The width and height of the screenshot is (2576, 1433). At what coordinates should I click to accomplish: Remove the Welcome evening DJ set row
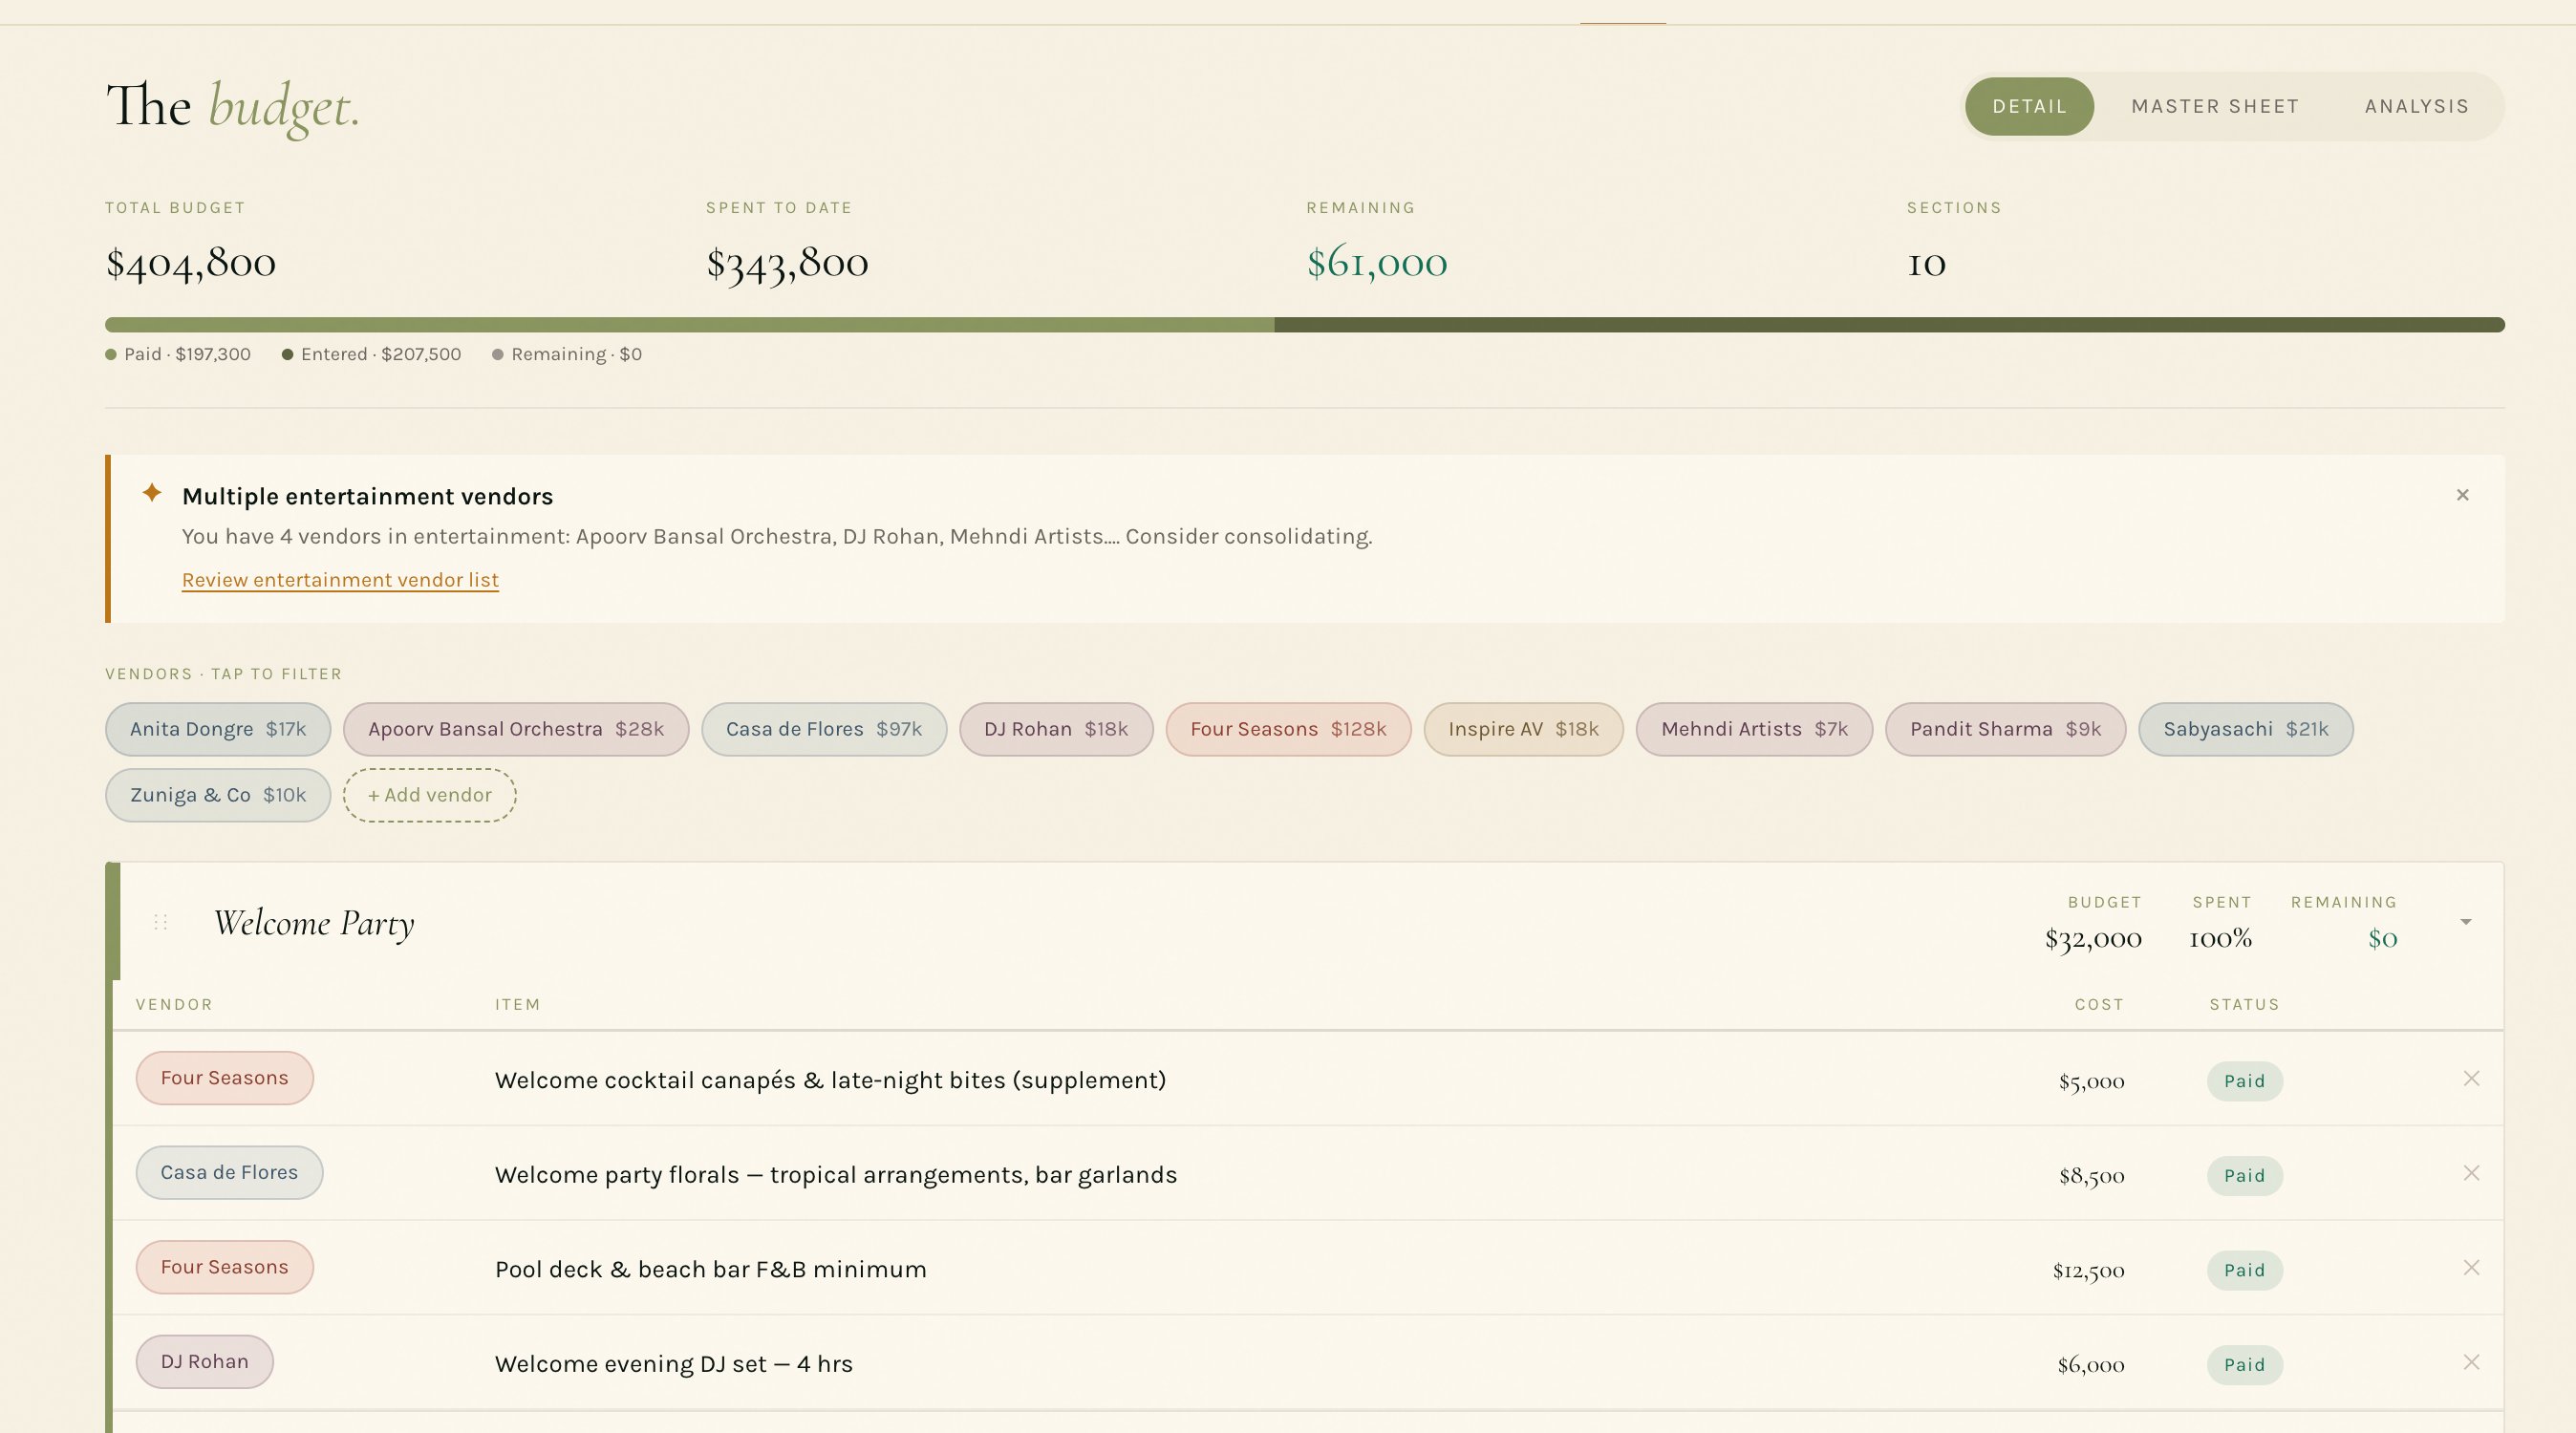(2471, 1362)
